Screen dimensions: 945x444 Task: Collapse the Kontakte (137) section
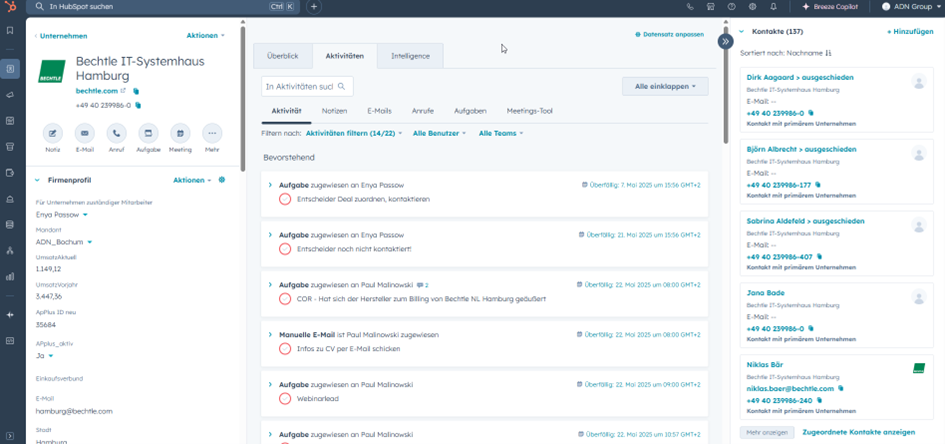point(742,31)
